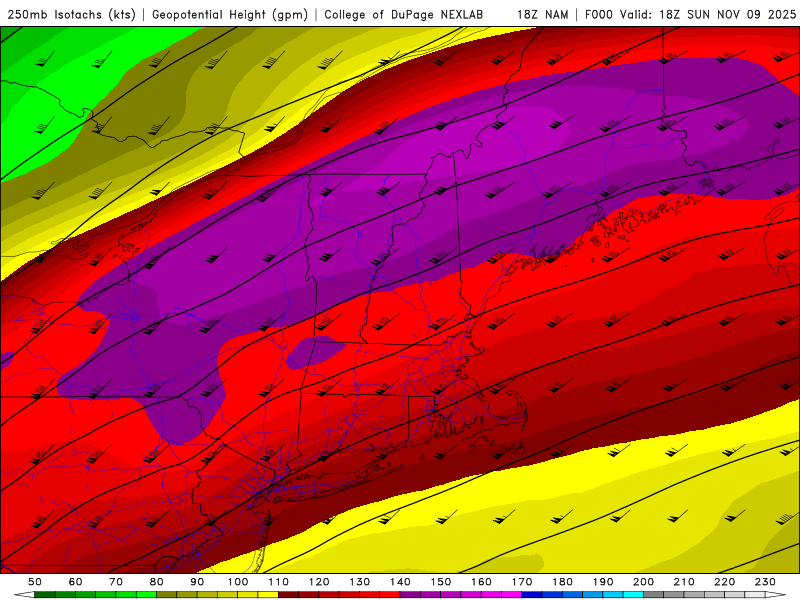The image size is (800, 600).
Task: Click the "F000" forecast hour text
Action: tap(599, 15)
